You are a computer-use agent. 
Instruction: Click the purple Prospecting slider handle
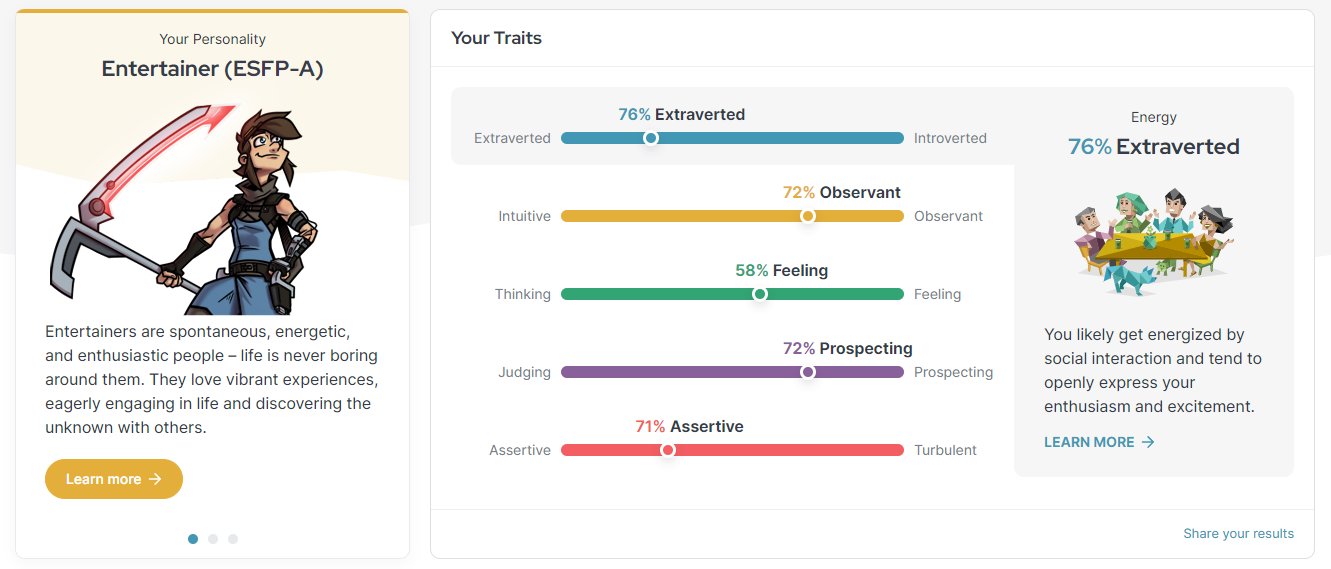pos(808,372)
